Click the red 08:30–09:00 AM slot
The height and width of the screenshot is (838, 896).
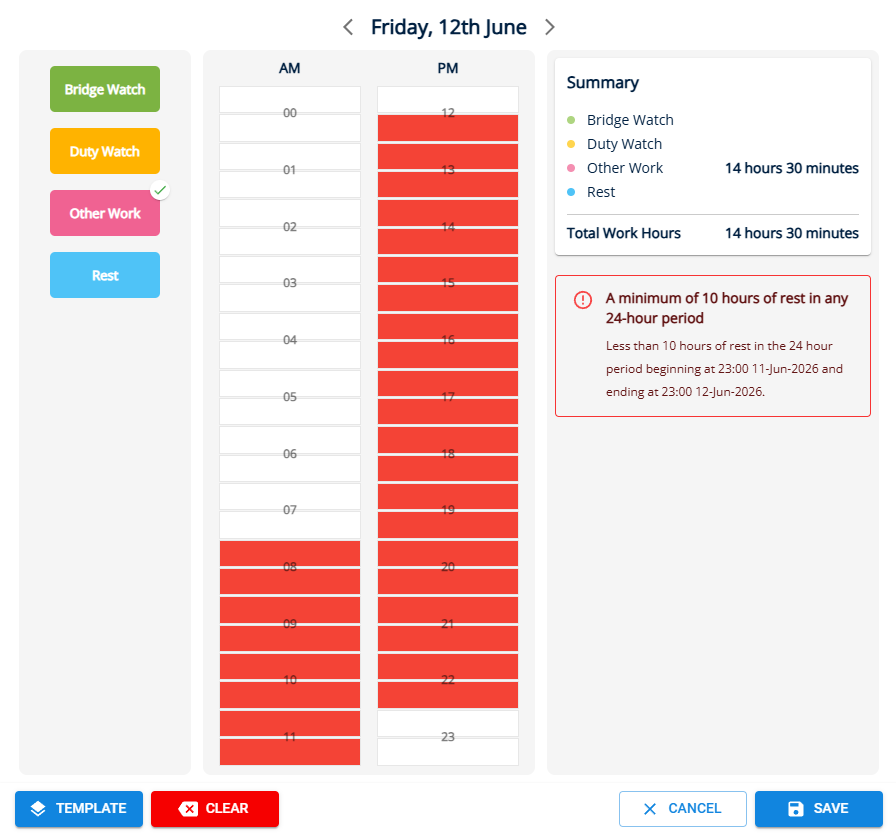290,582
